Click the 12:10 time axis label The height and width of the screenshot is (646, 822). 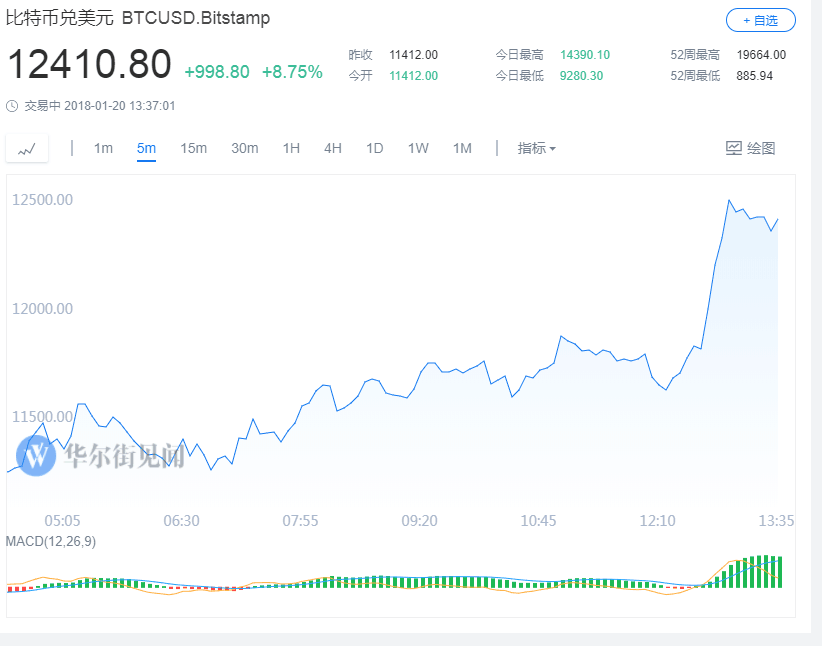[x=657, y=521]
